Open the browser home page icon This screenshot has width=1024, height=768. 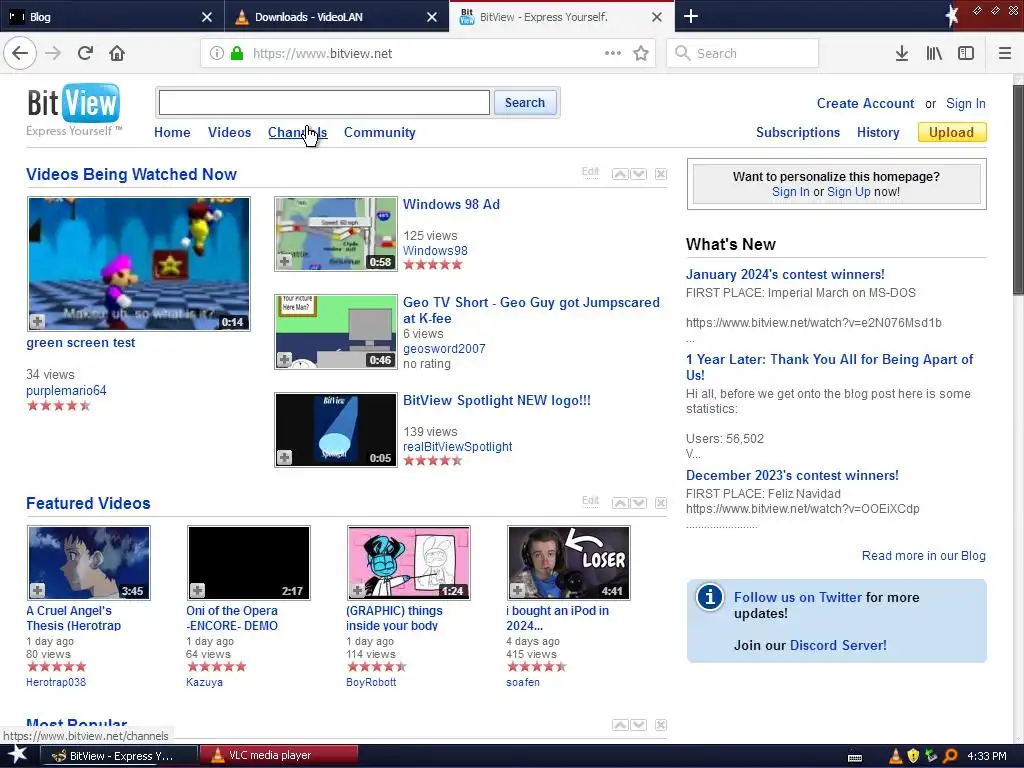pyautogui.click(x=117, y=53)
